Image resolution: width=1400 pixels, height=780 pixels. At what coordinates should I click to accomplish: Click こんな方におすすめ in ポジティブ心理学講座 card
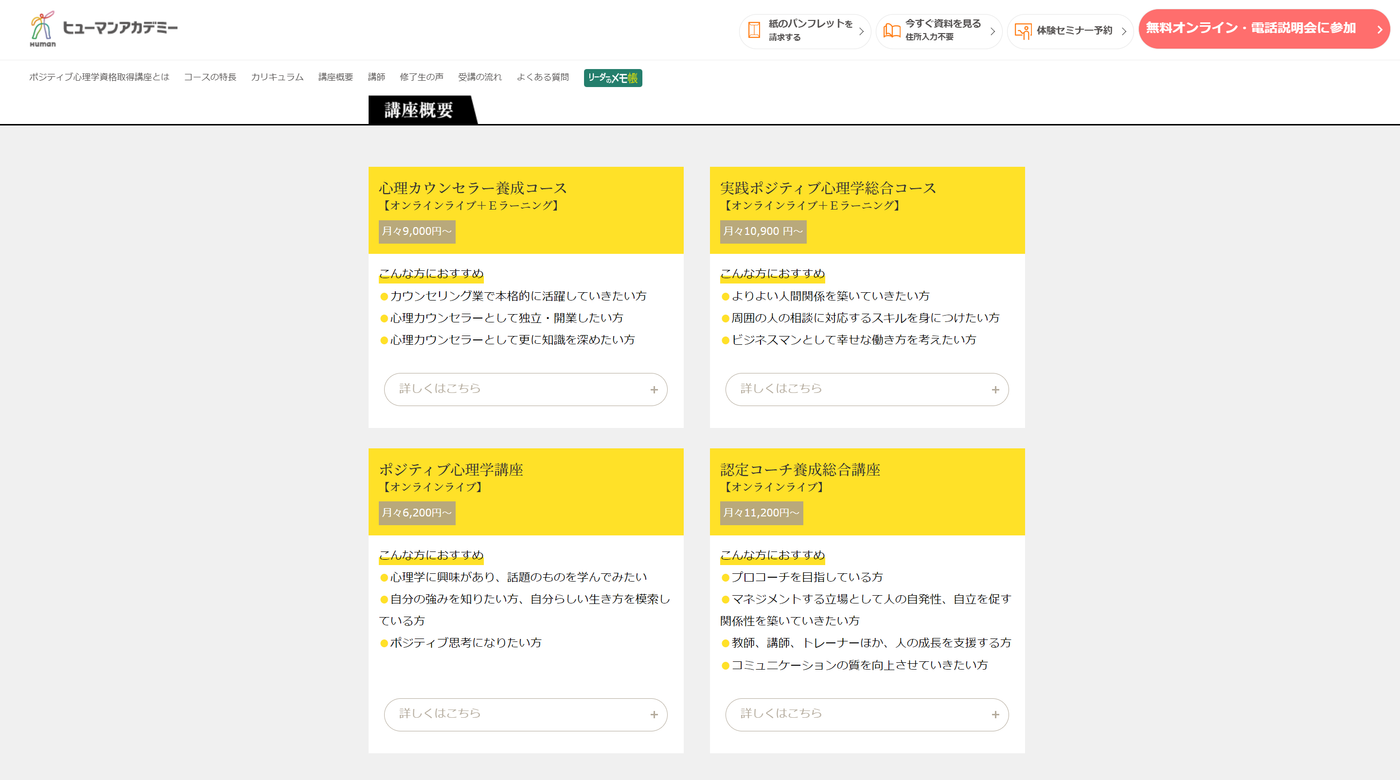(431, 555)
